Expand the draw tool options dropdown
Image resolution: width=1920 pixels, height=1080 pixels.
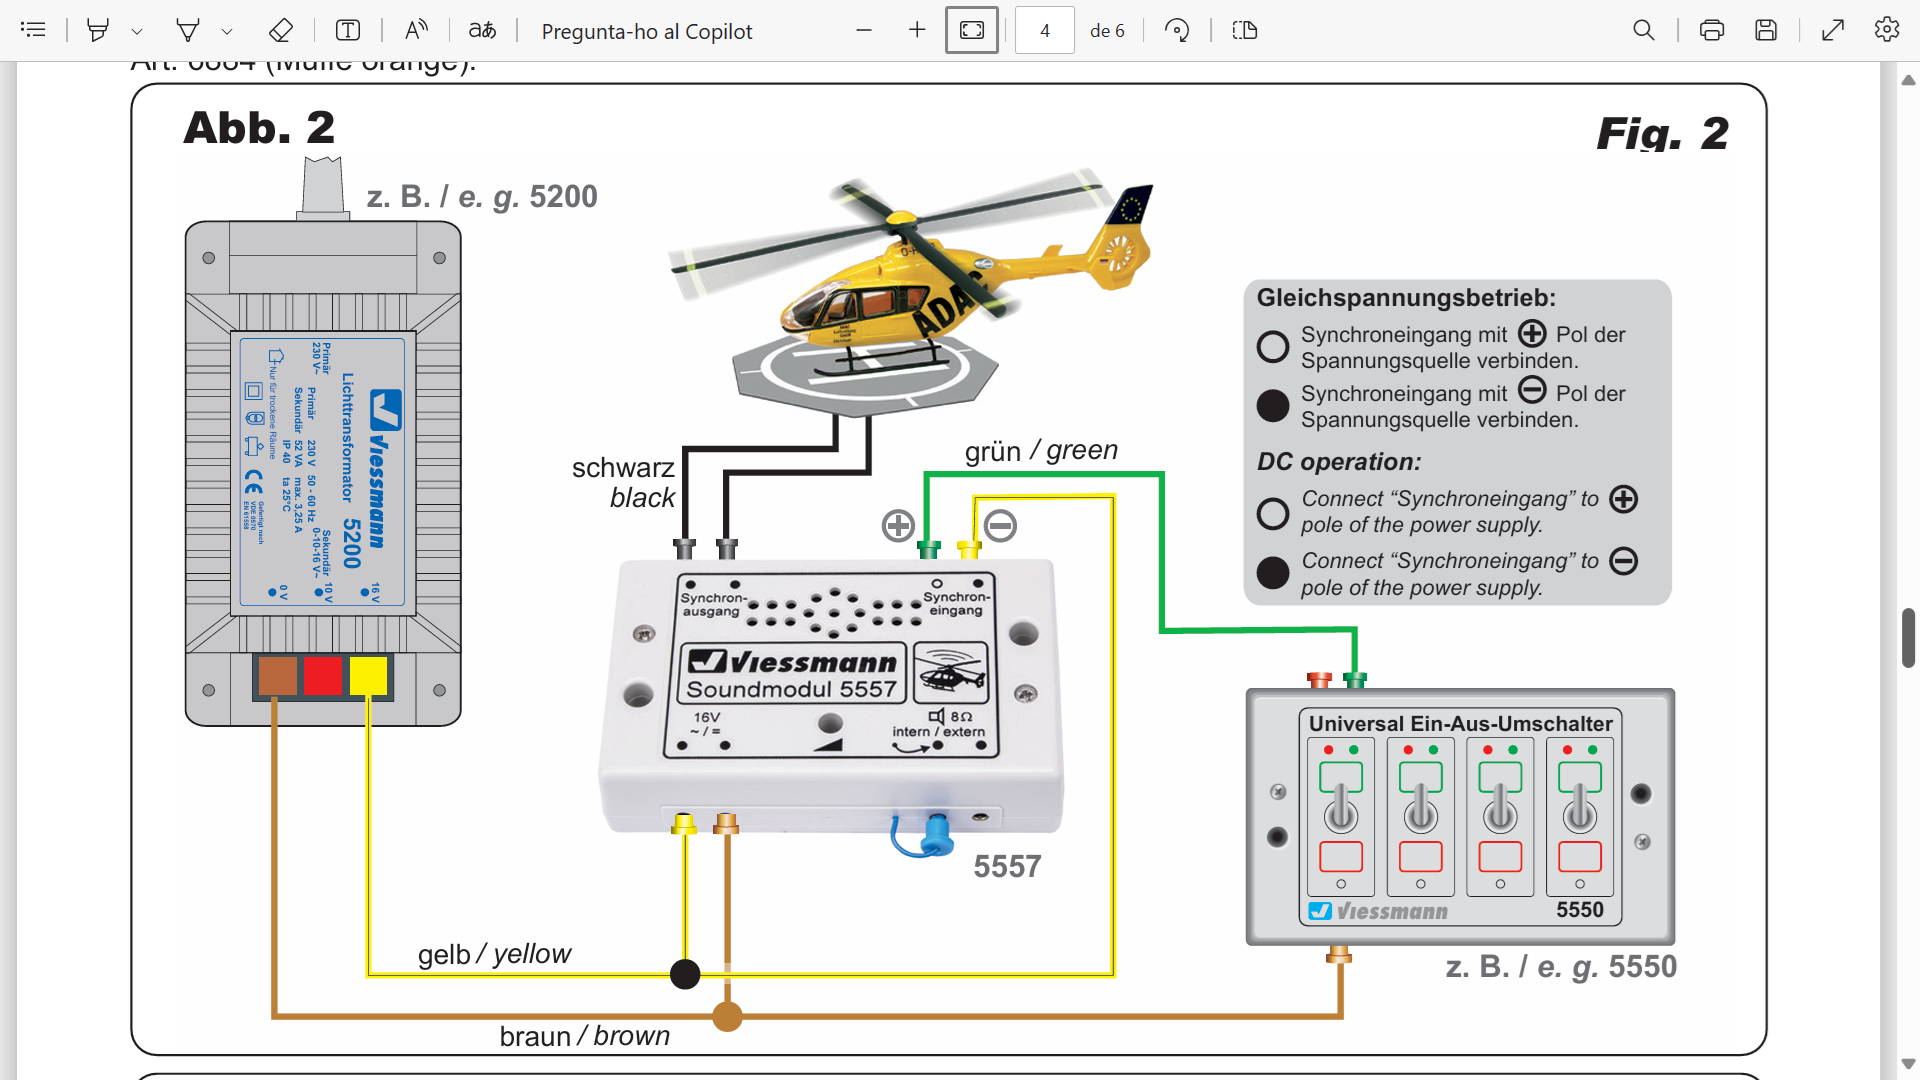tap(227, 31)
